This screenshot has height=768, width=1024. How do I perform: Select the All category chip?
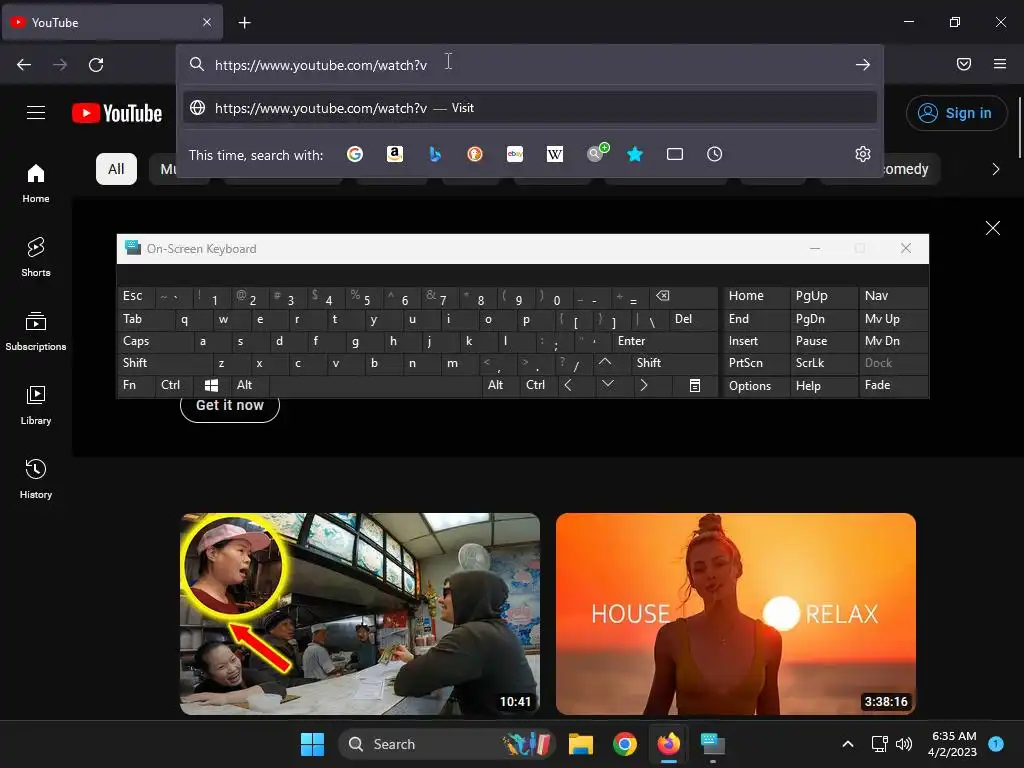(x=116, y=169)
